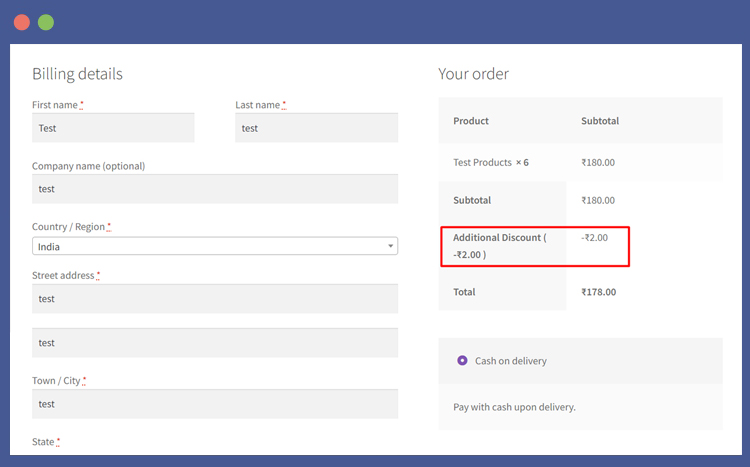Select Cash on delivery payment option
This screenshot has width=750, height=467.
coord(462,360)
